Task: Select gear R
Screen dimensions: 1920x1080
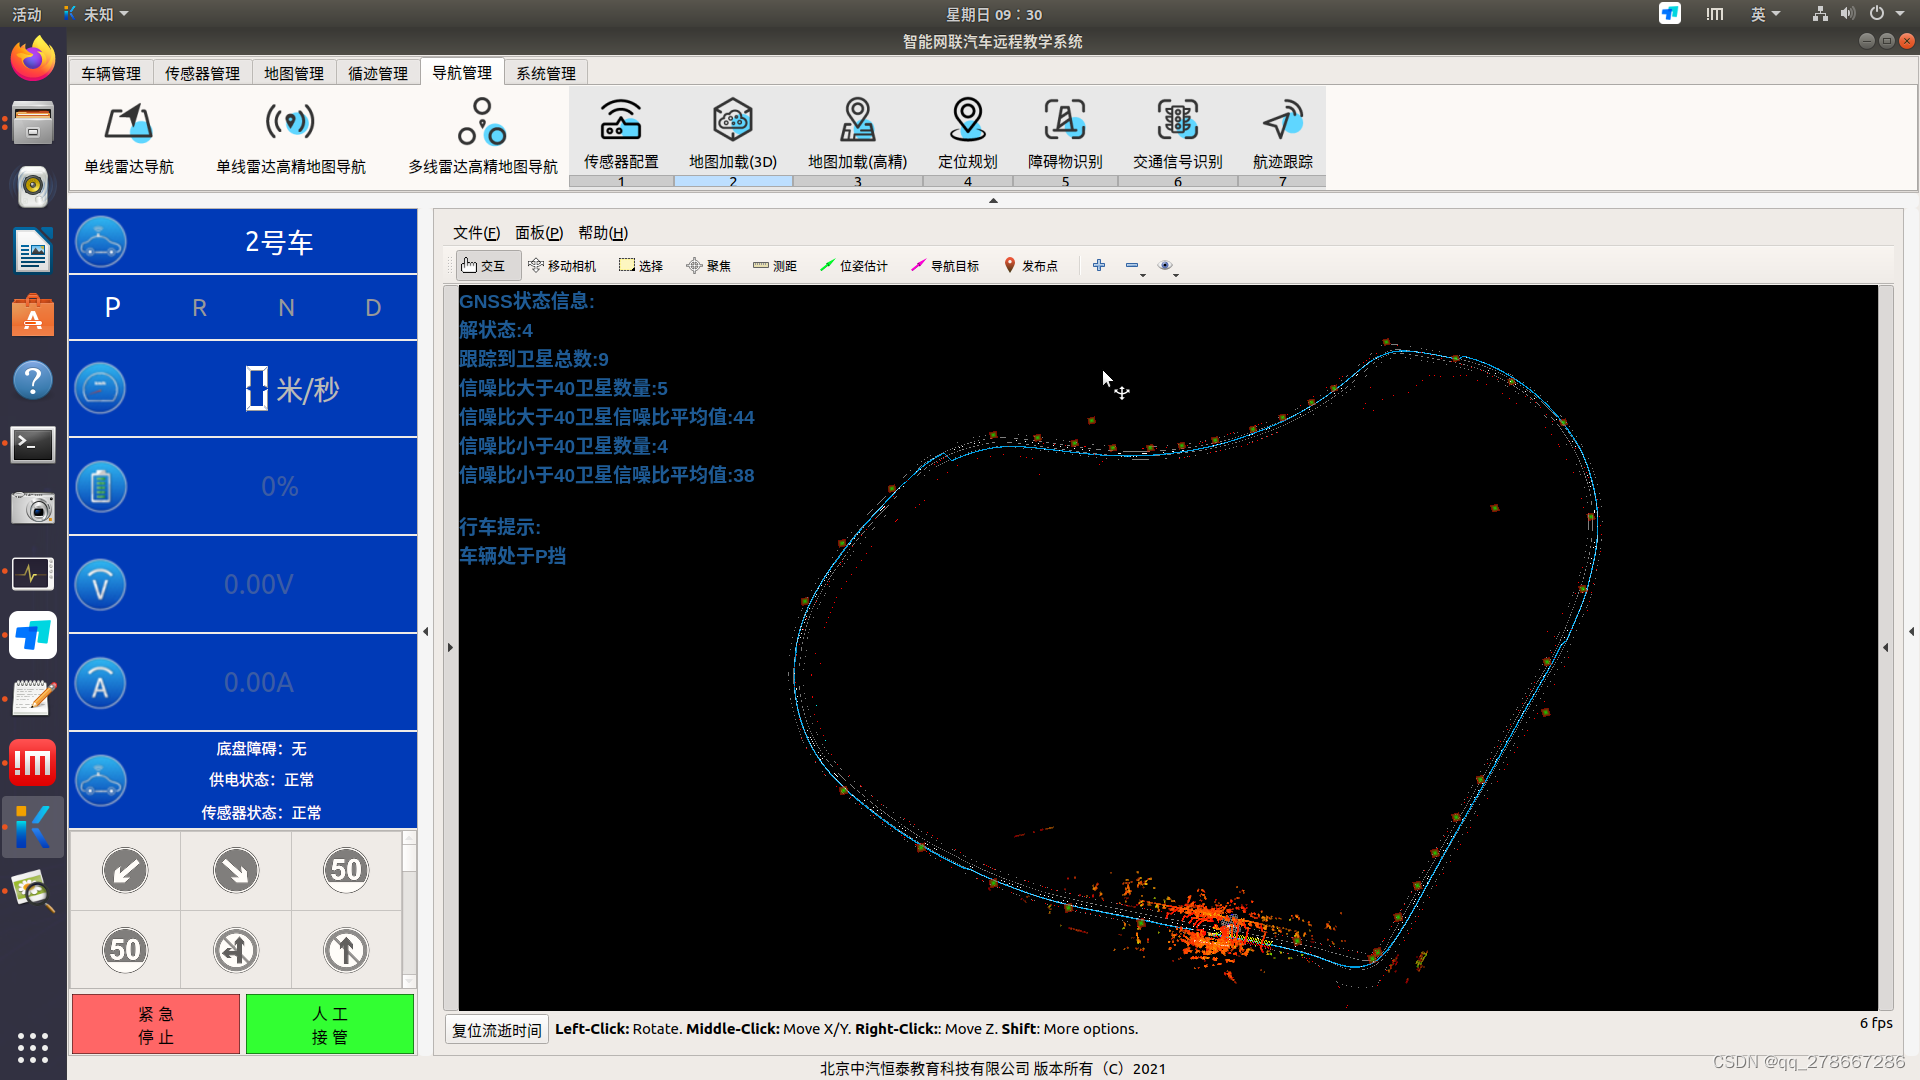Action: (200, 308)
